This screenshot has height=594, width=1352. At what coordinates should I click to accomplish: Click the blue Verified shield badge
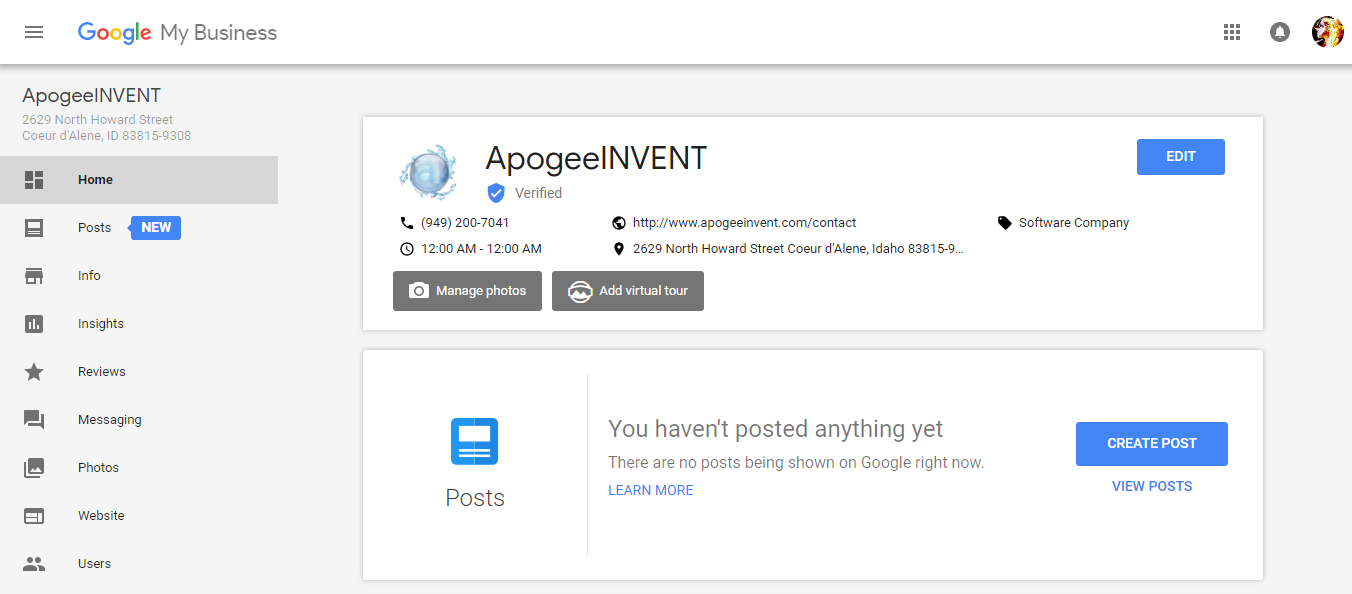tap(495, 193)
